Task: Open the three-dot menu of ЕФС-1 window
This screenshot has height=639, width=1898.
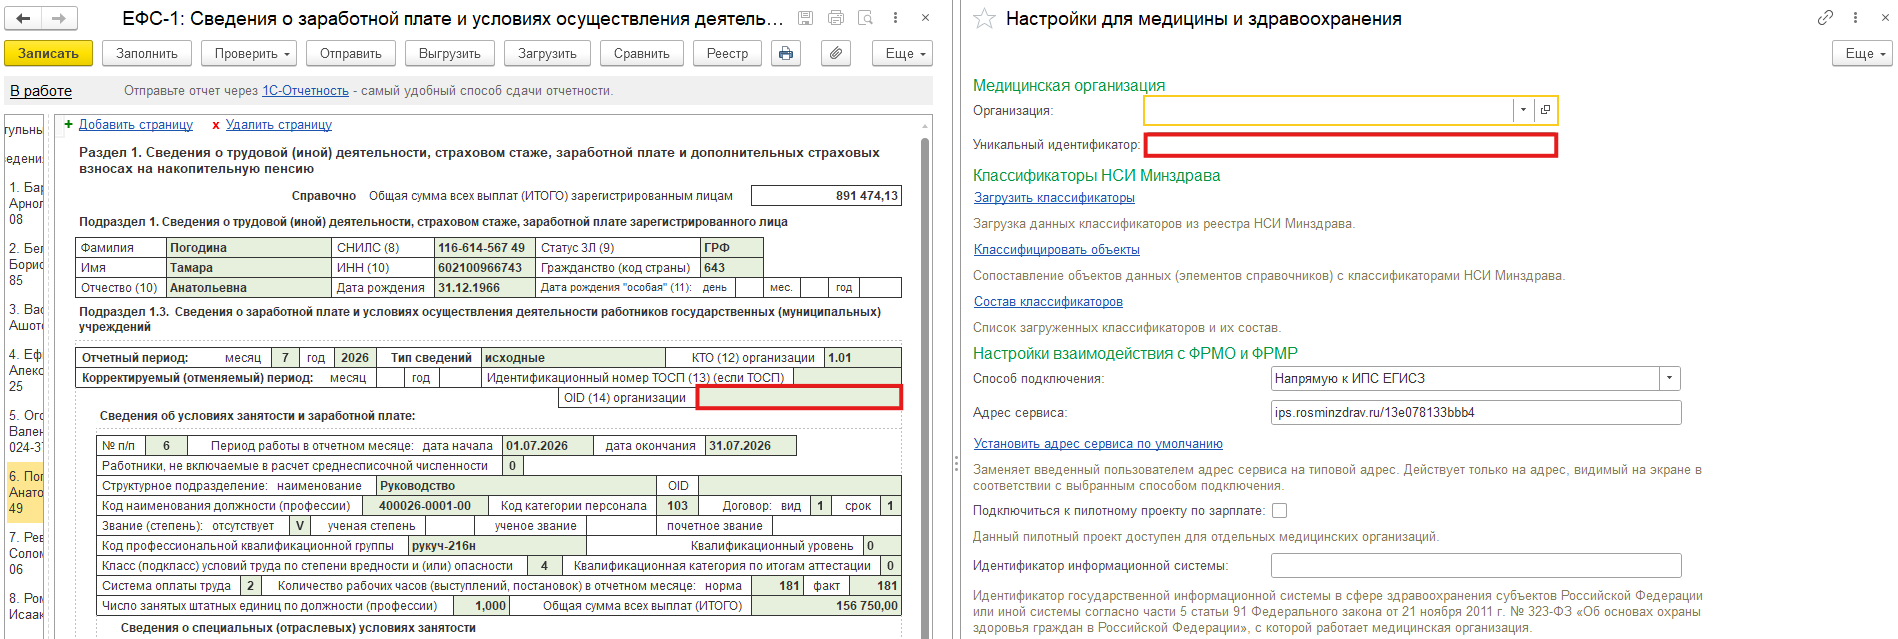Action: 895,18
